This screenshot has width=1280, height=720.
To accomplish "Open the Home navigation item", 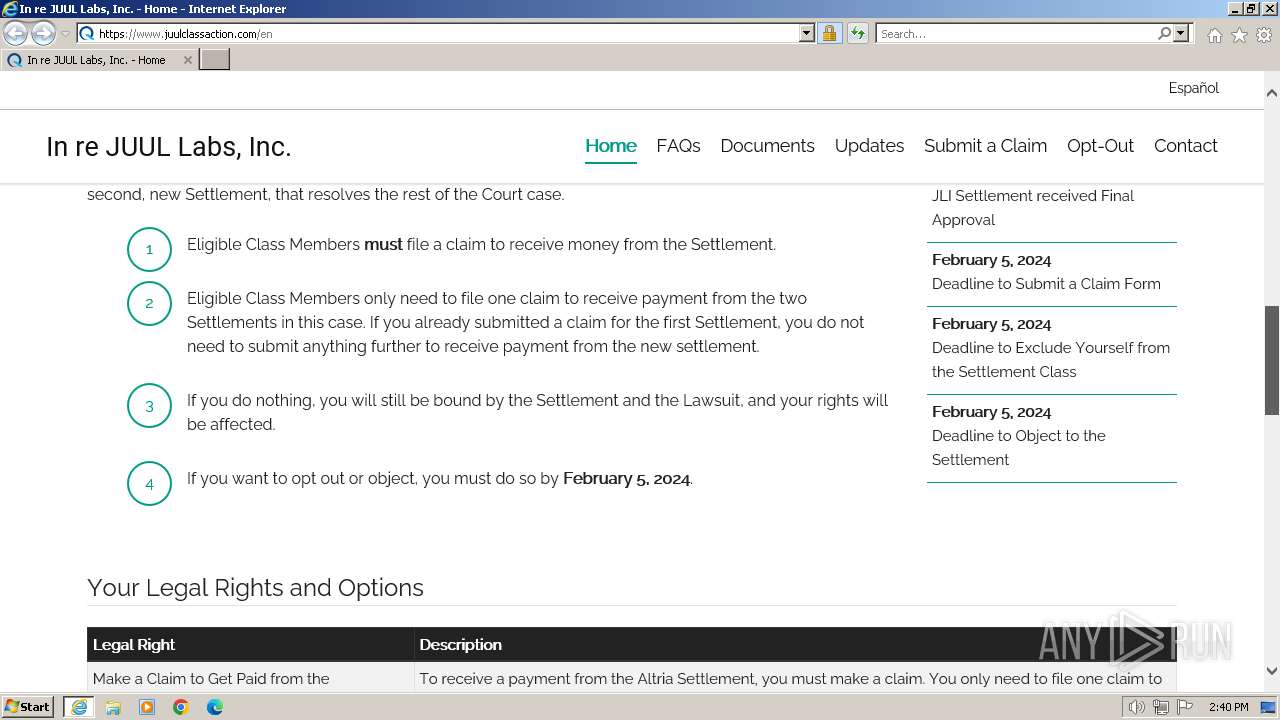I will click(610, 146).
